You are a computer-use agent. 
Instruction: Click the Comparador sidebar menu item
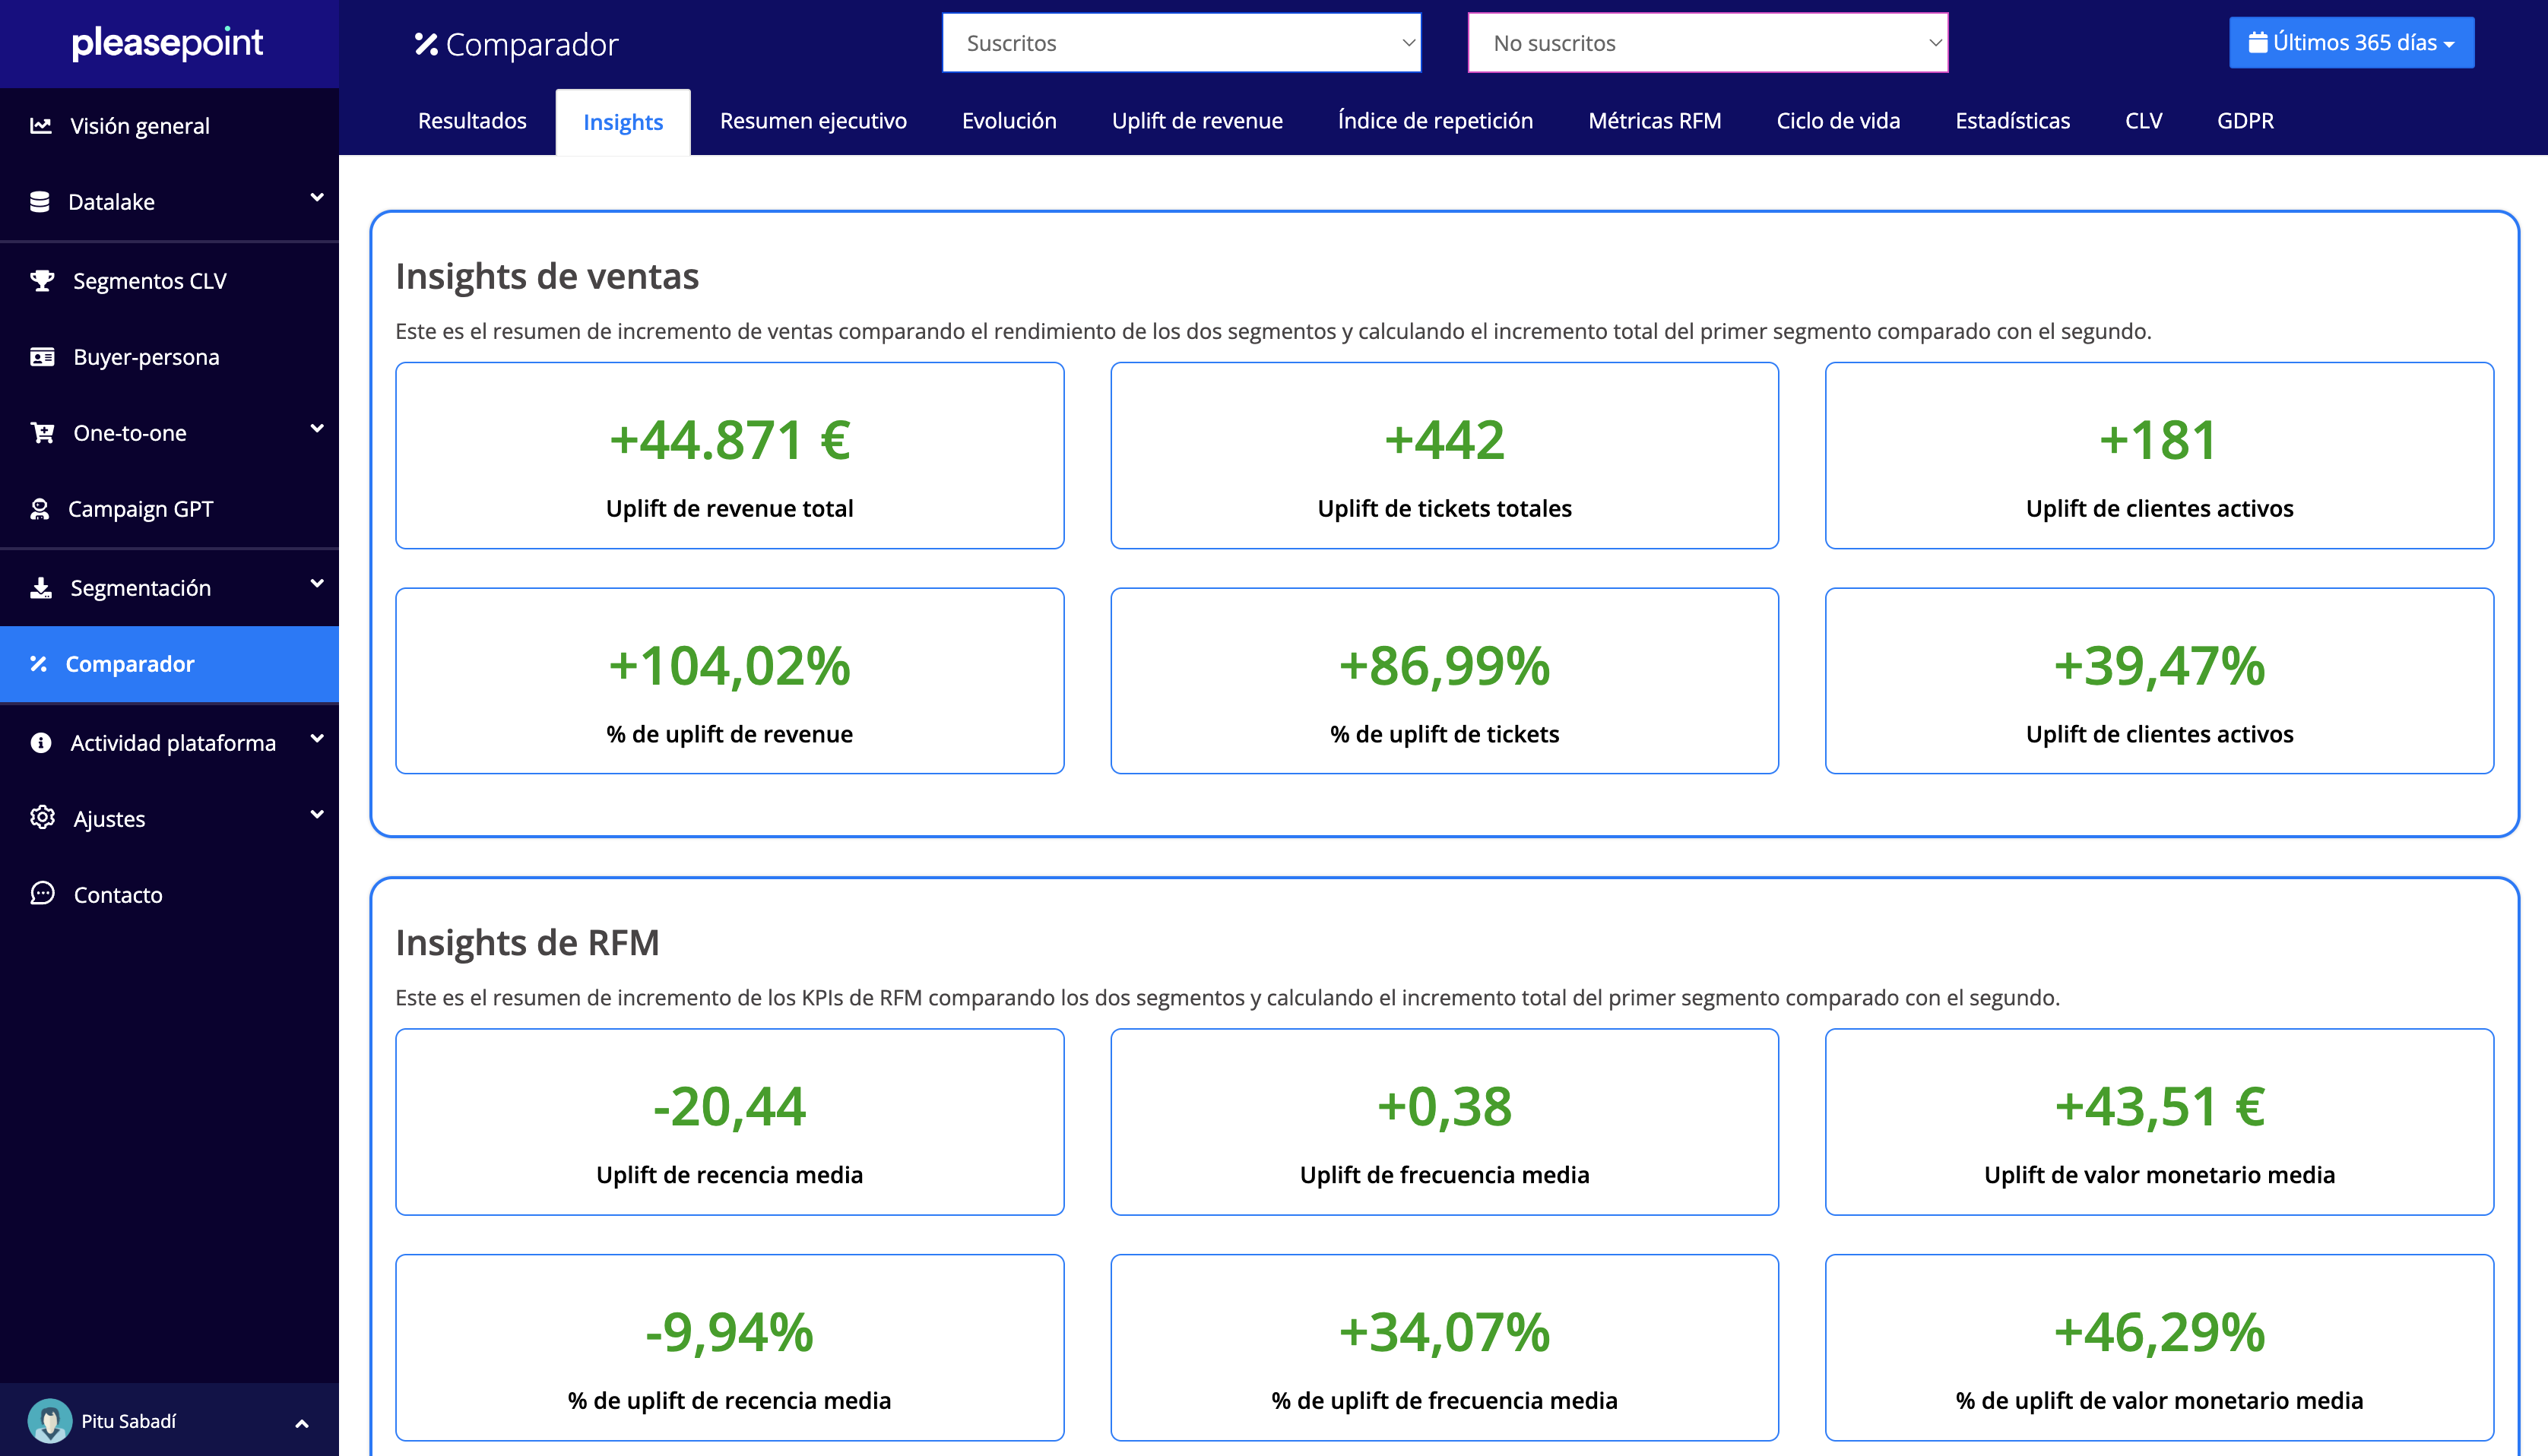pos(130,664)
